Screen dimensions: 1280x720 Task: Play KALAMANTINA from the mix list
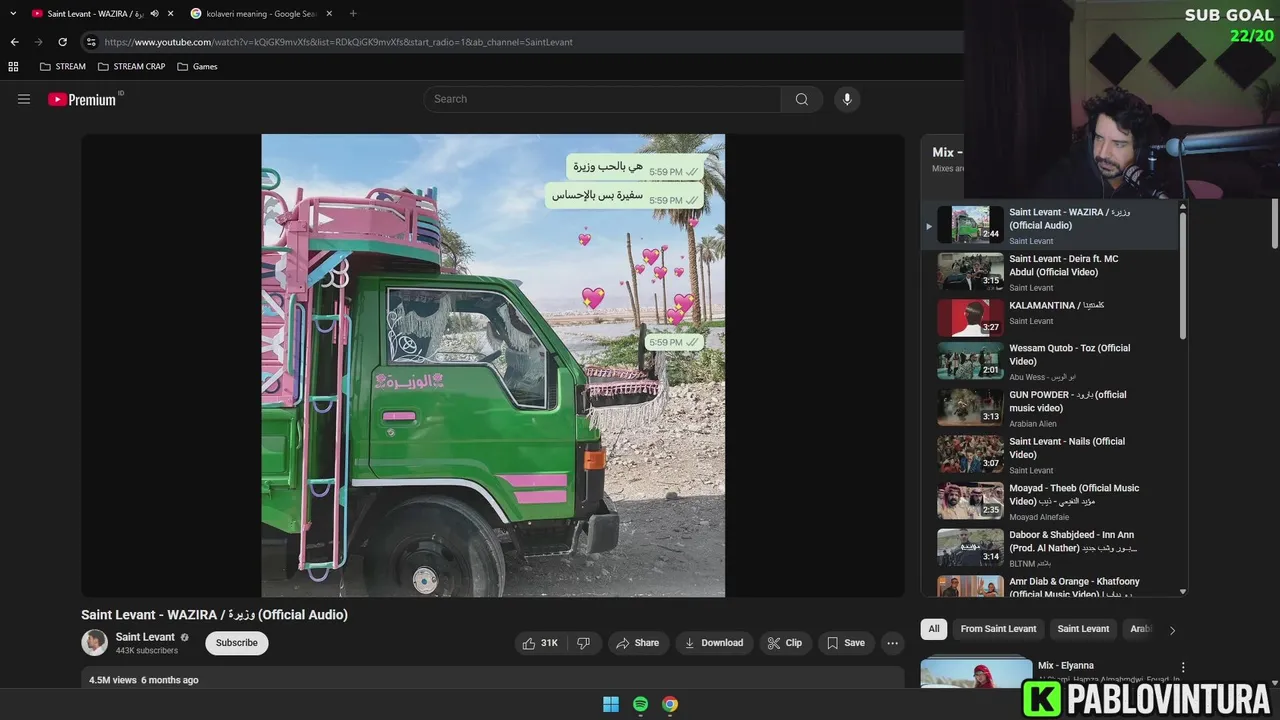[1050, 318]
